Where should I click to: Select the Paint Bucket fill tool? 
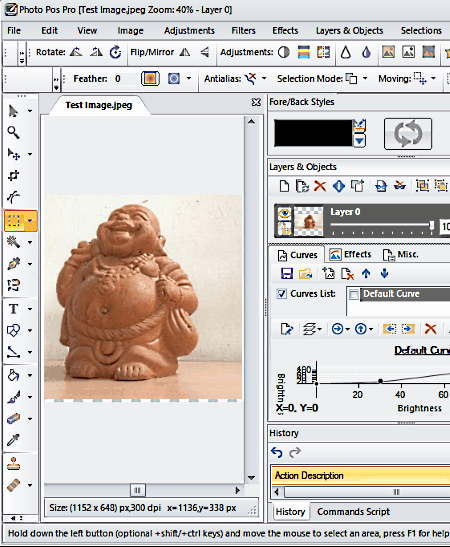(13, 375)
